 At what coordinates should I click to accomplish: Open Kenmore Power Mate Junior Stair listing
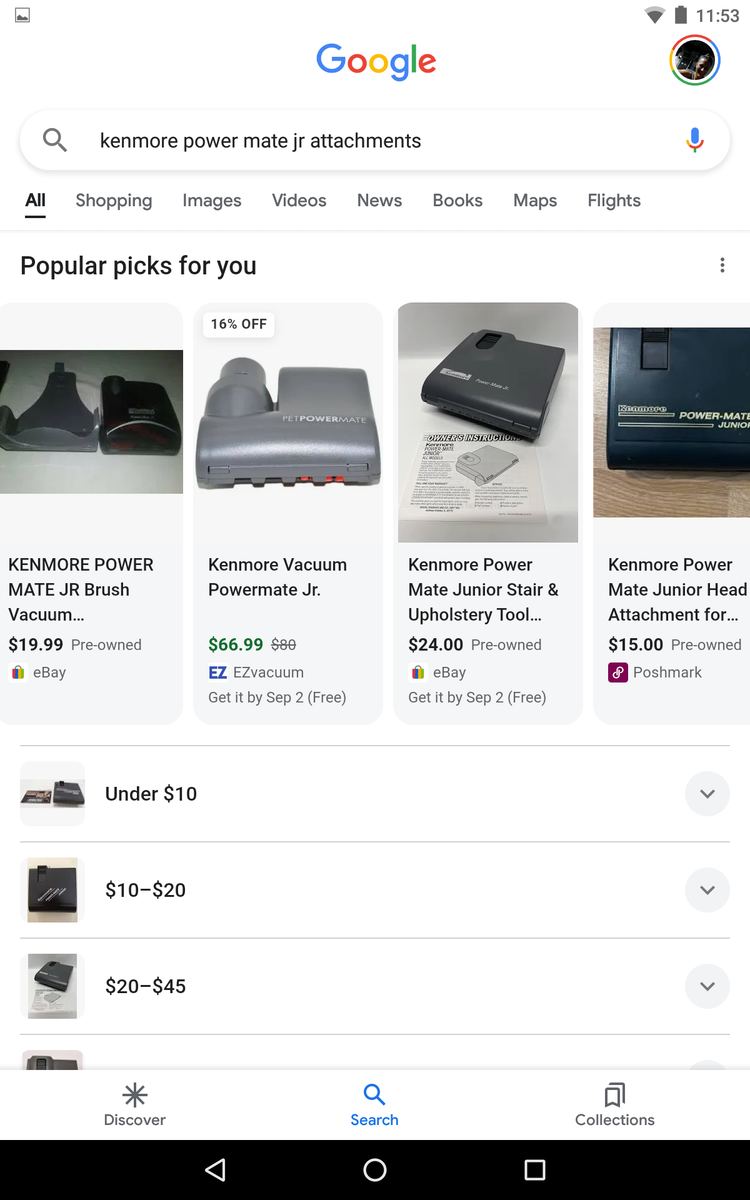pos(483,589)
